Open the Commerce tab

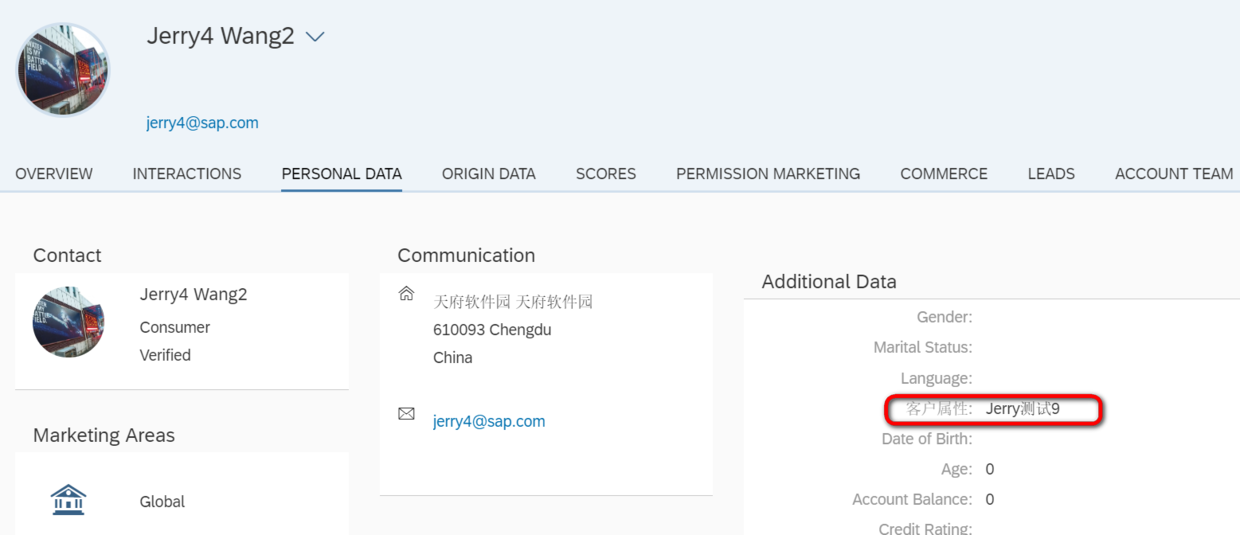click(944, 174)
